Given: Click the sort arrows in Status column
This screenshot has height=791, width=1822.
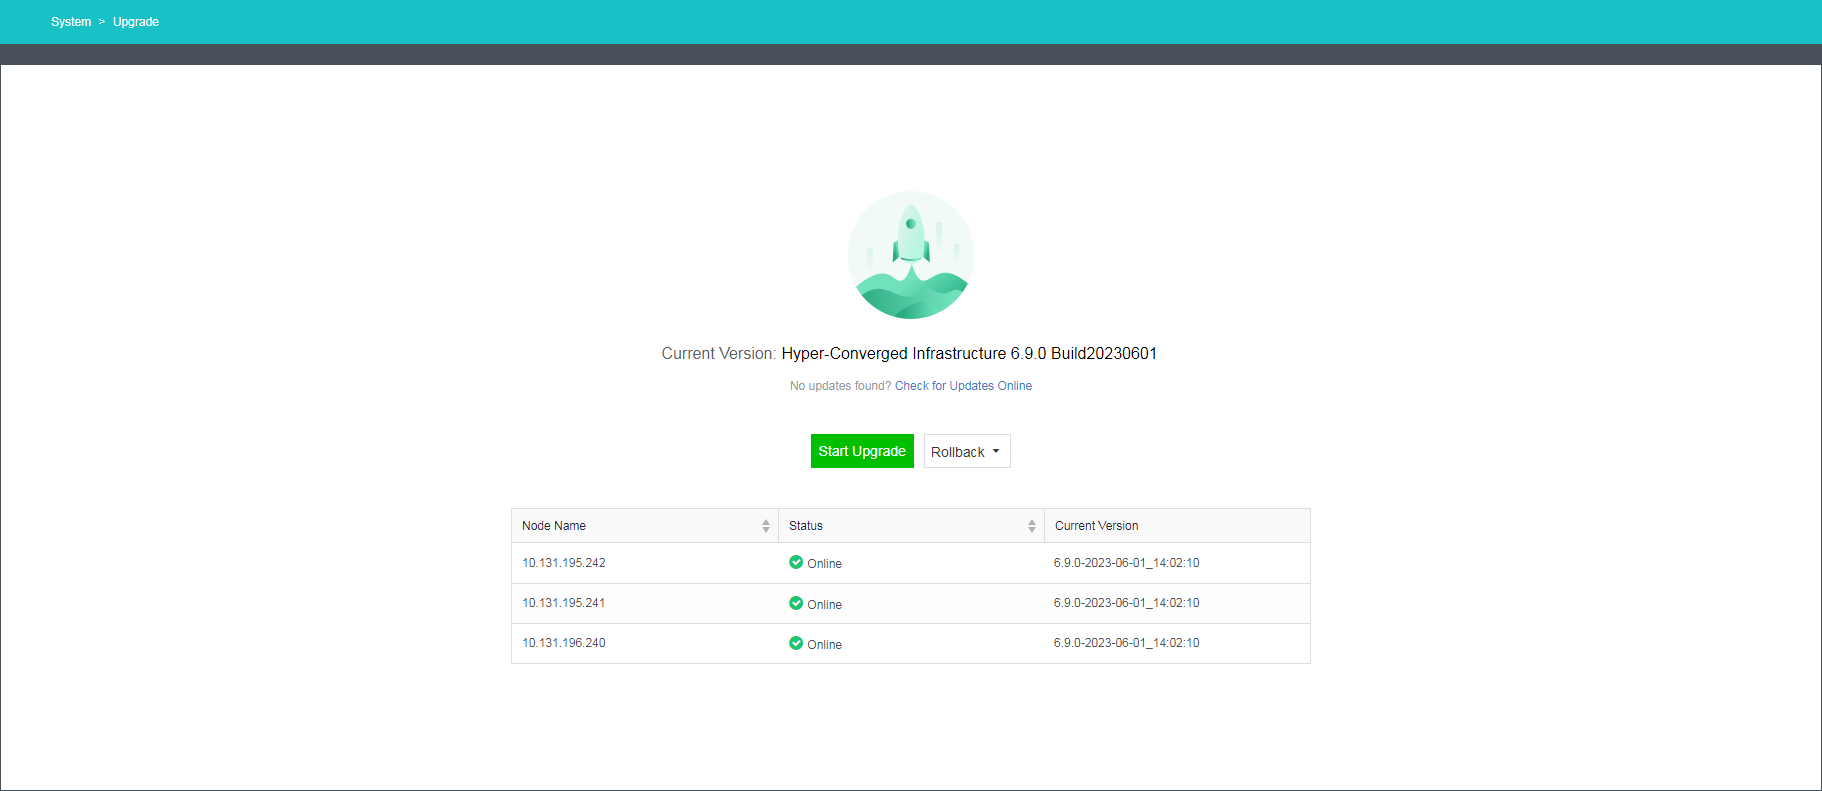Looking at the screenshot, I should pyautogui.click(x=1032, y=526).
